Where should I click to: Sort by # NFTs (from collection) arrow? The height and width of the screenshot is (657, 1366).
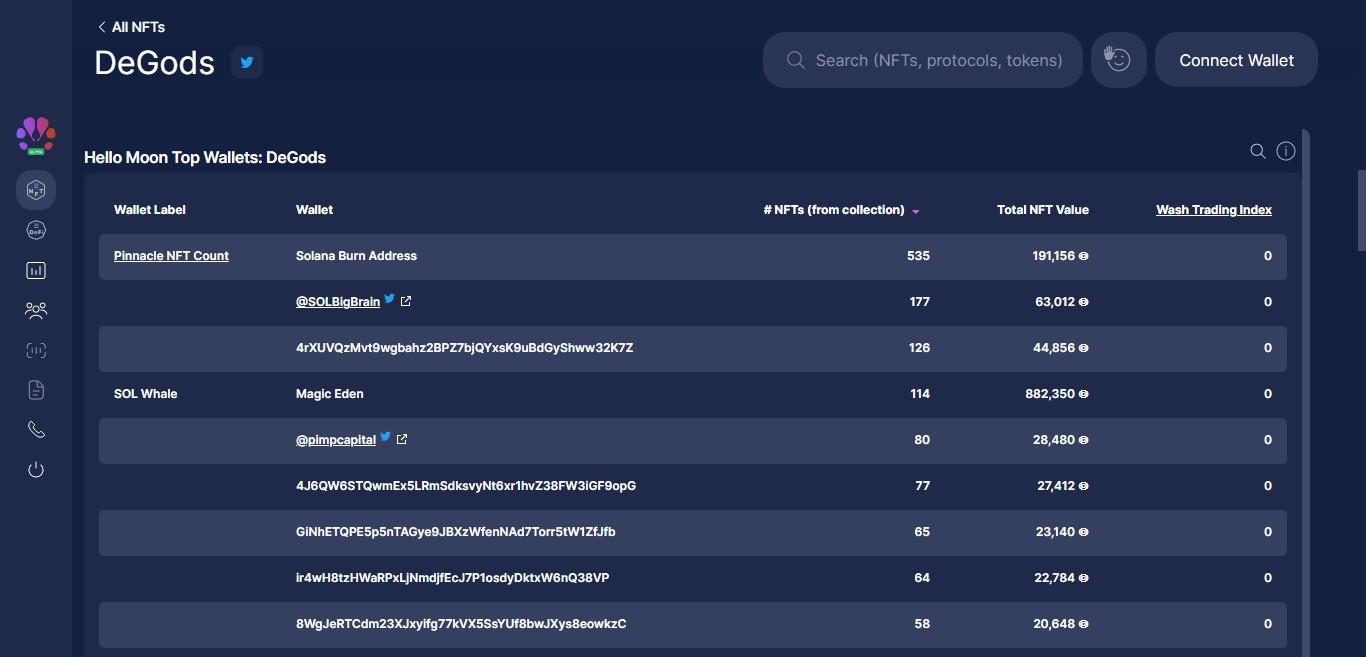pyautogui.click(x=915, y=211)
